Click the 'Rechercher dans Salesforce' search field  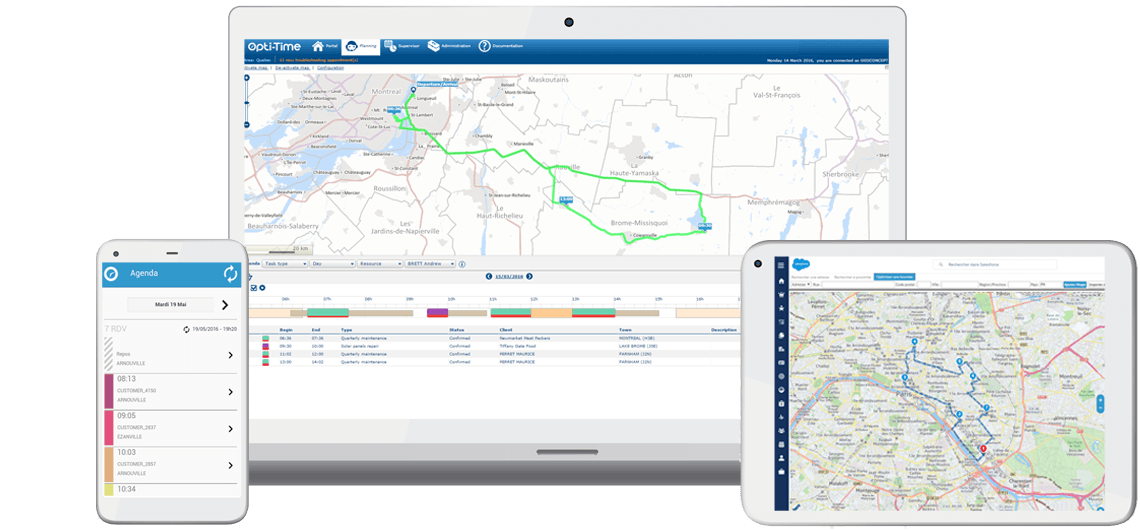[995, 265]
